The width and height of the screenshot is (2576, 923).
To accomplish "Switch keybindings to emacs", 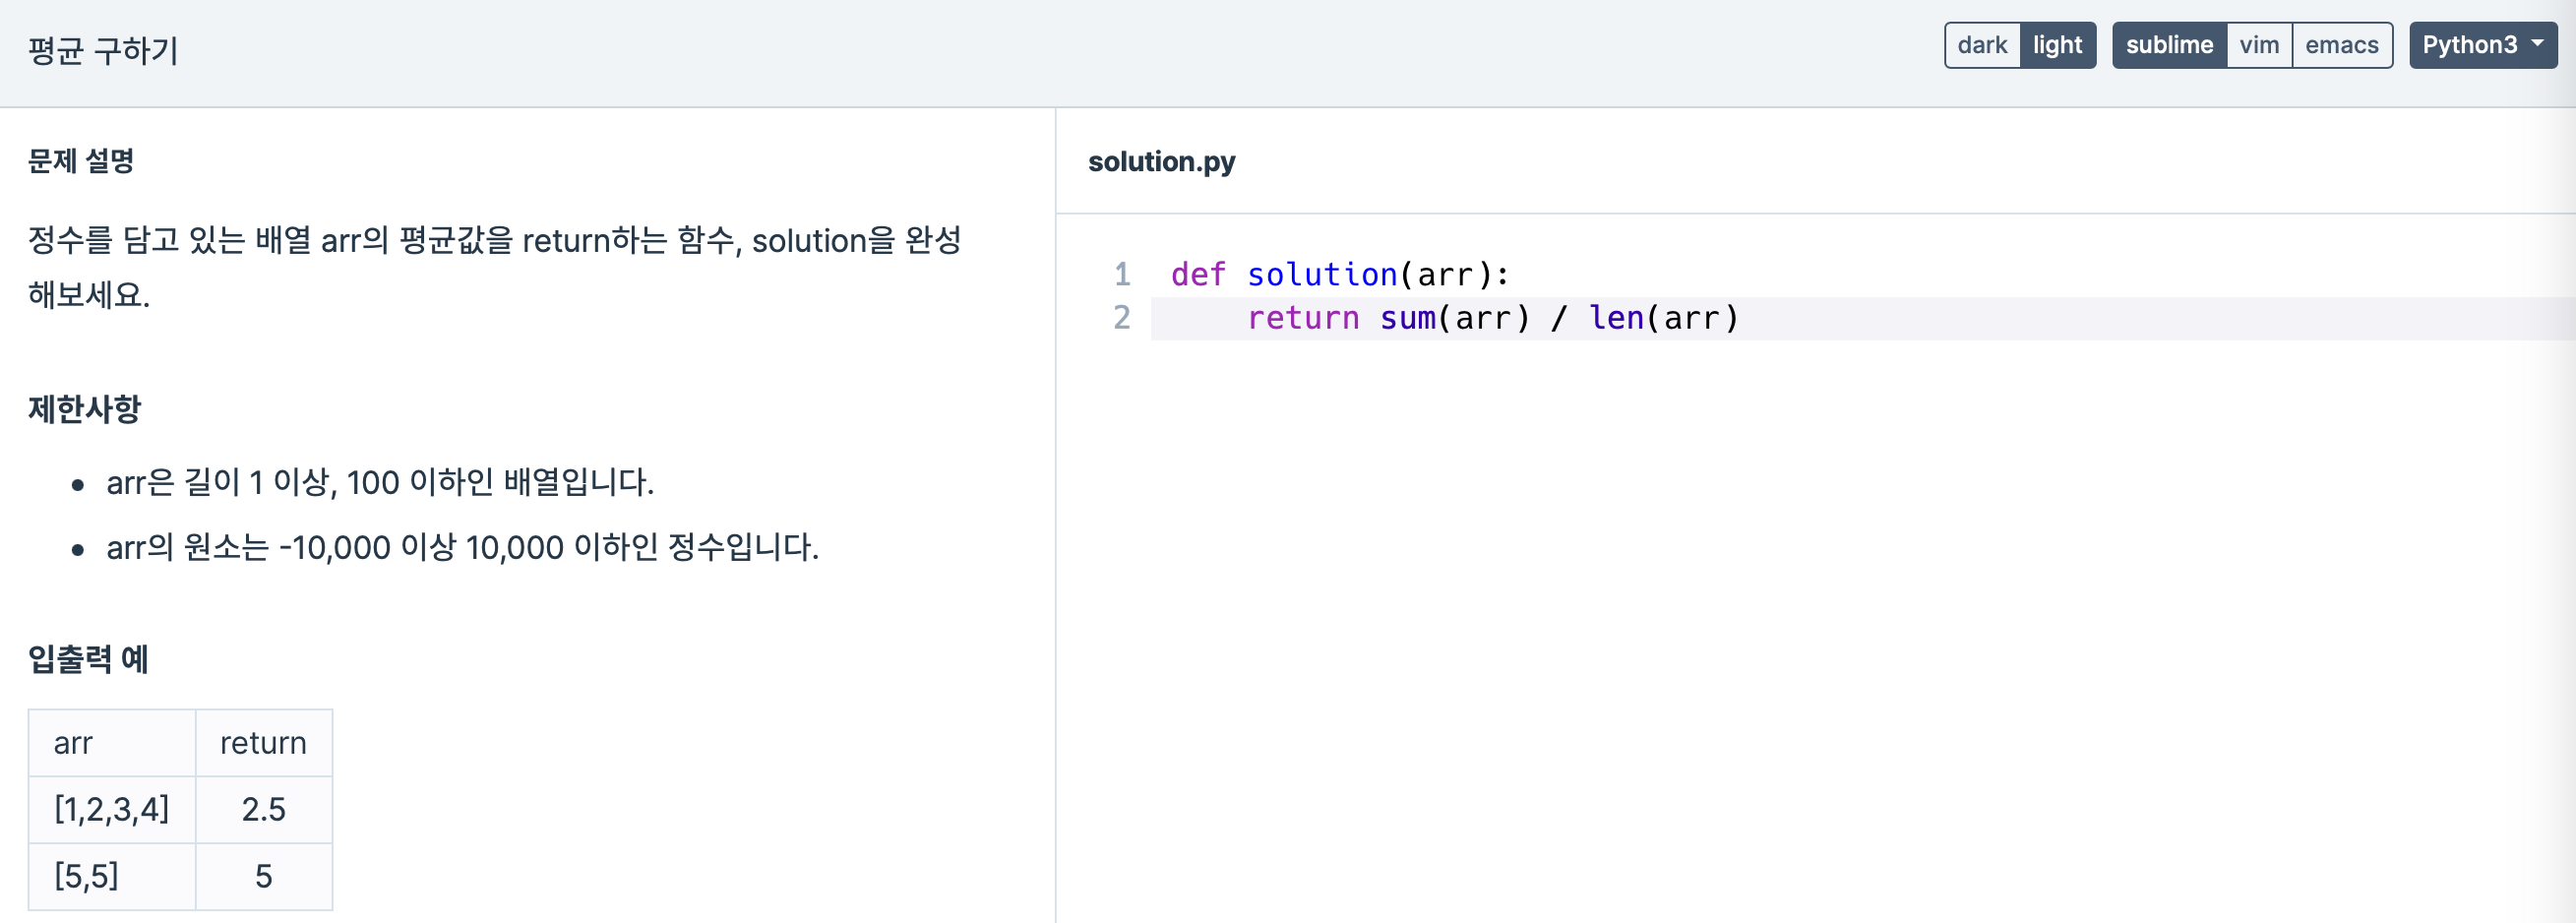I will (x=2342, y=45).
